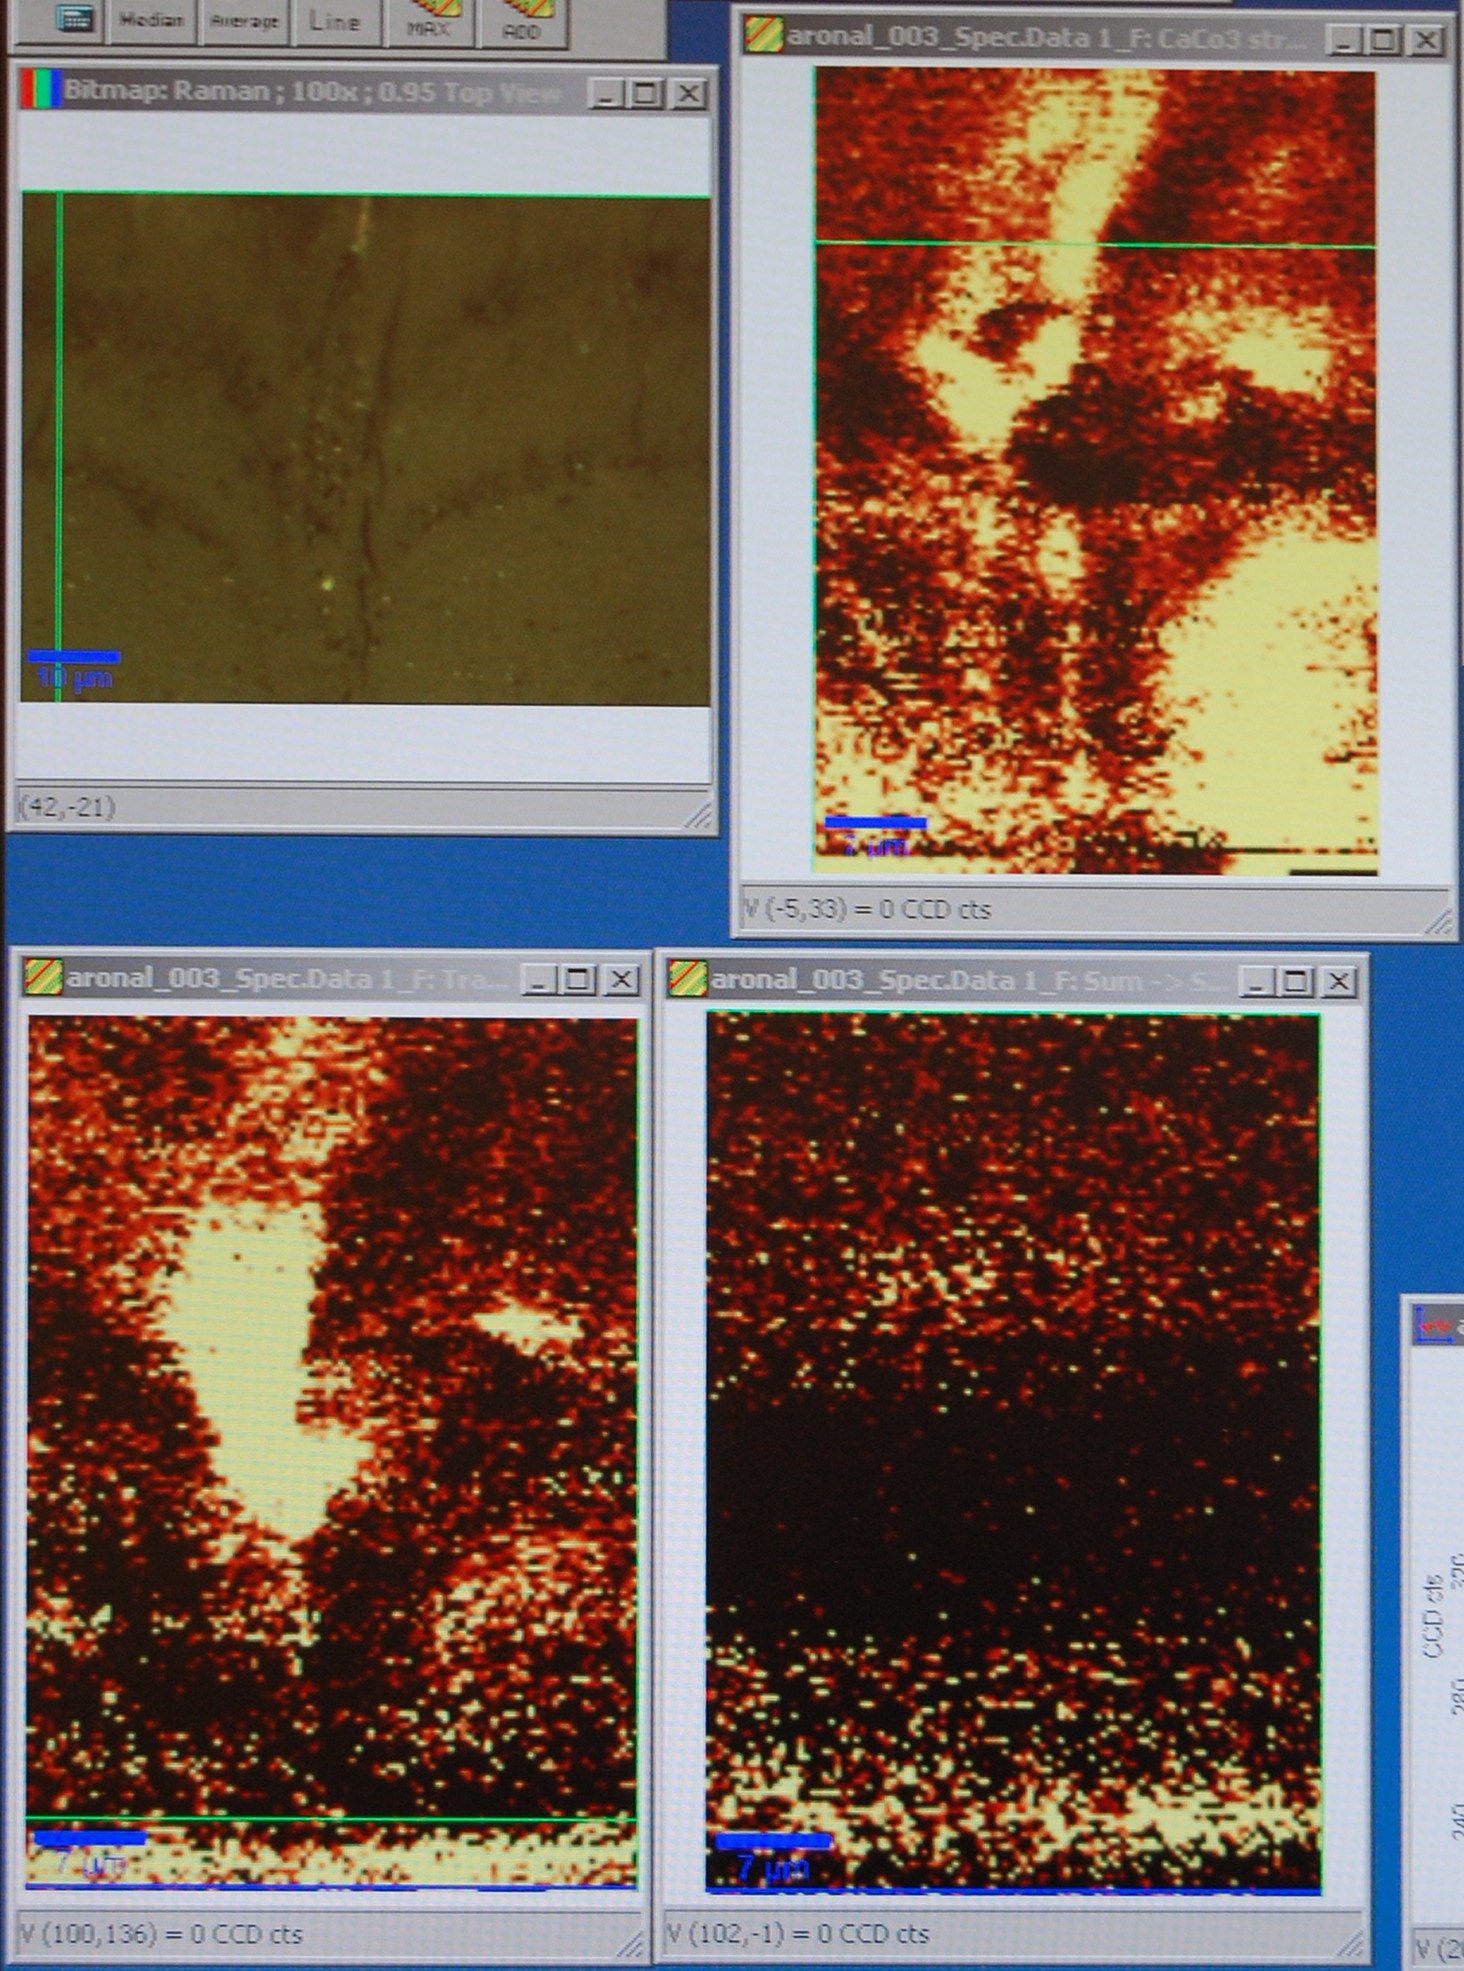Click the MAX image operation icon

tap(428, 20)
